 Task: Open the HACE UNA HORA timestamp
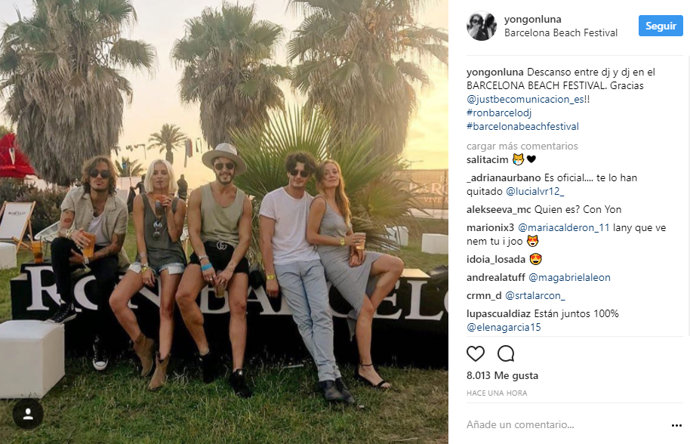click(496, 393)
